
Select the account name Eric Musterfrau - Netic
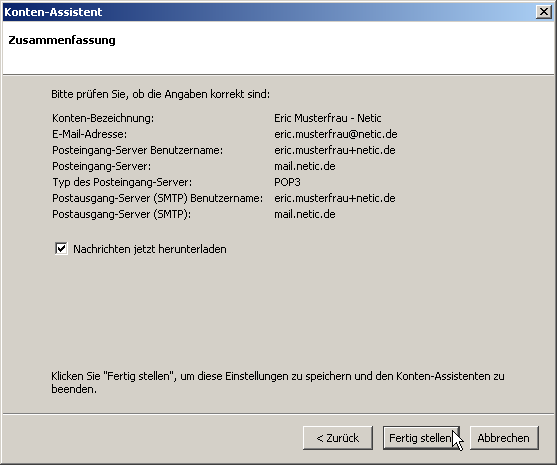tap(328, 118)
